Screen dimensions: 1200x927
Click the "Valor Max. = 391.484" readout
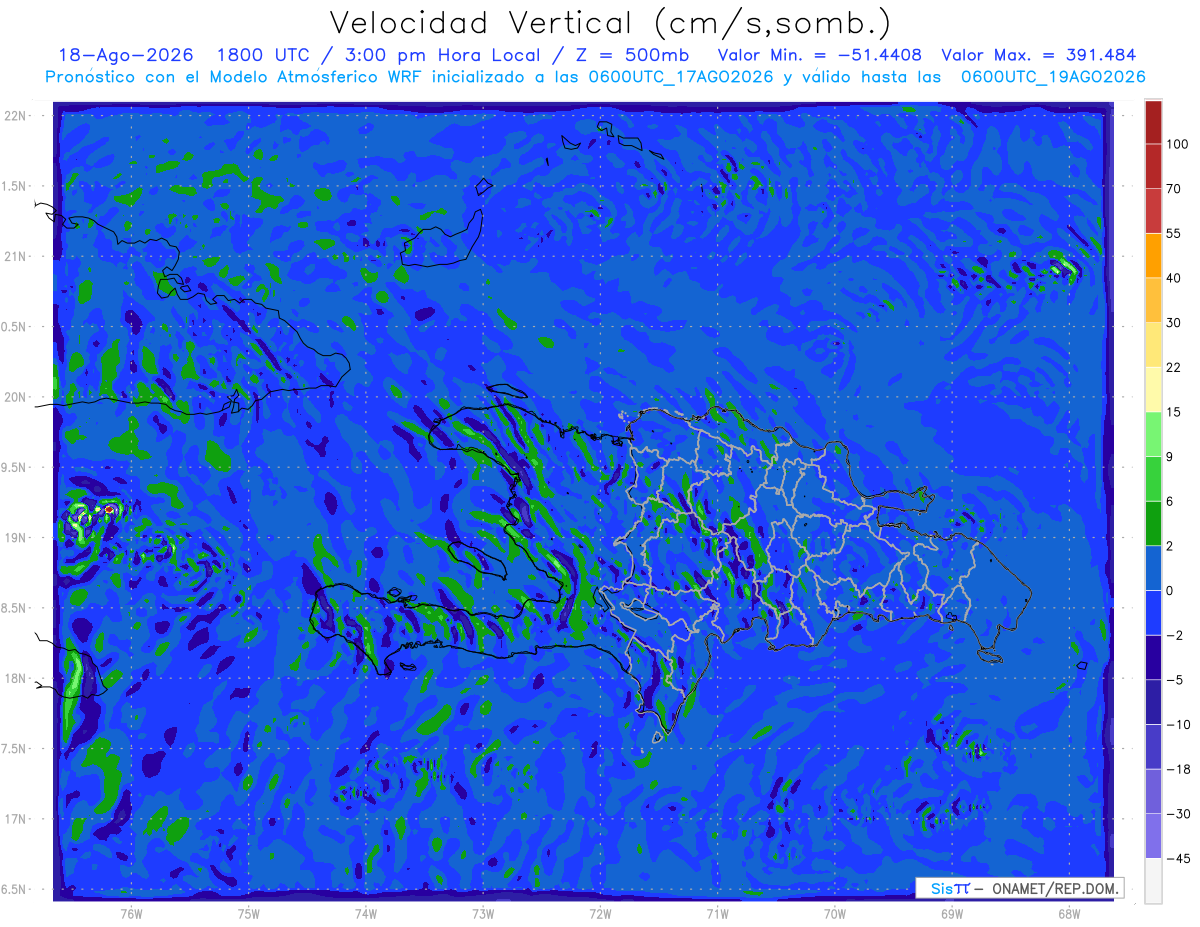click(1039, 55)
